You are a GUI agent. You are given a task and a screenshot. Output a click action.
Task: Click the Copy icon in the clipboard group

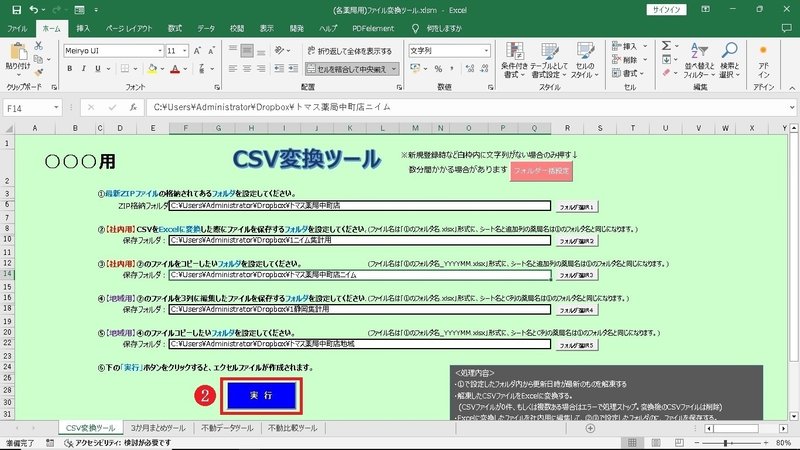pyautogui.click(x=38, y=59)
